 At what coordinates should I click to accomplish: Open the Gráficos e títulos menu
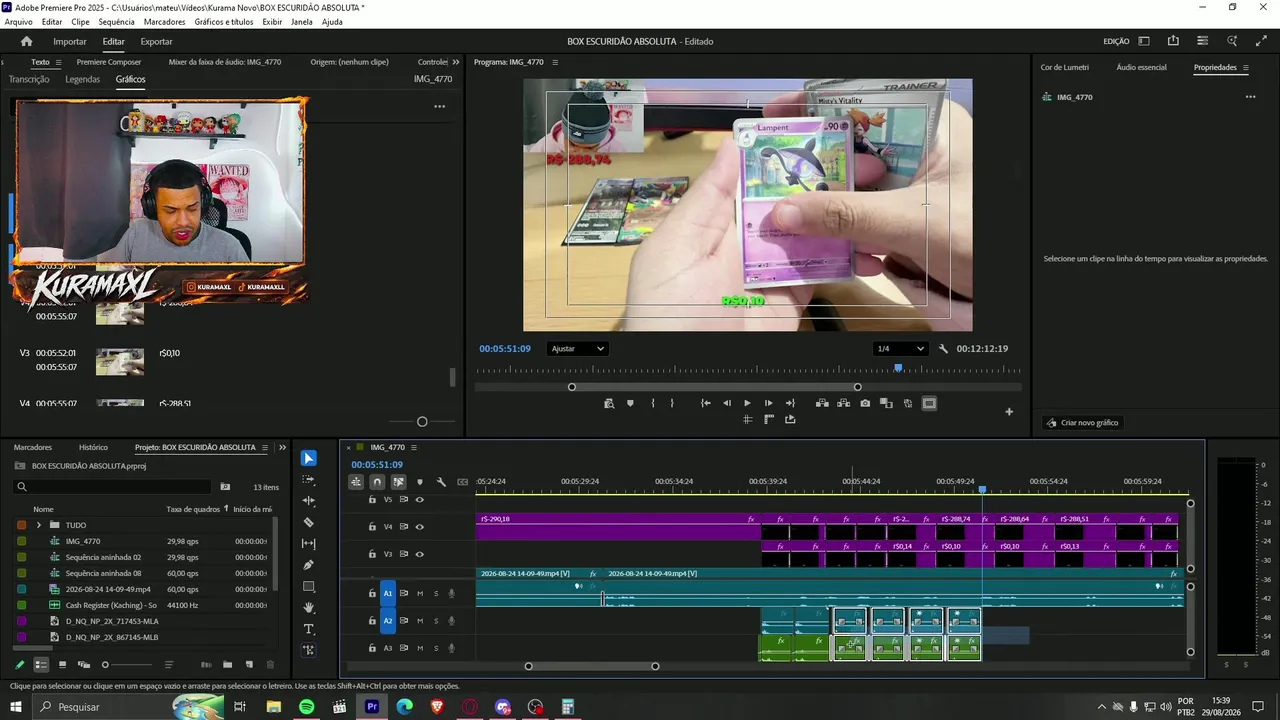pyautogui.click(x=224, y=22)
